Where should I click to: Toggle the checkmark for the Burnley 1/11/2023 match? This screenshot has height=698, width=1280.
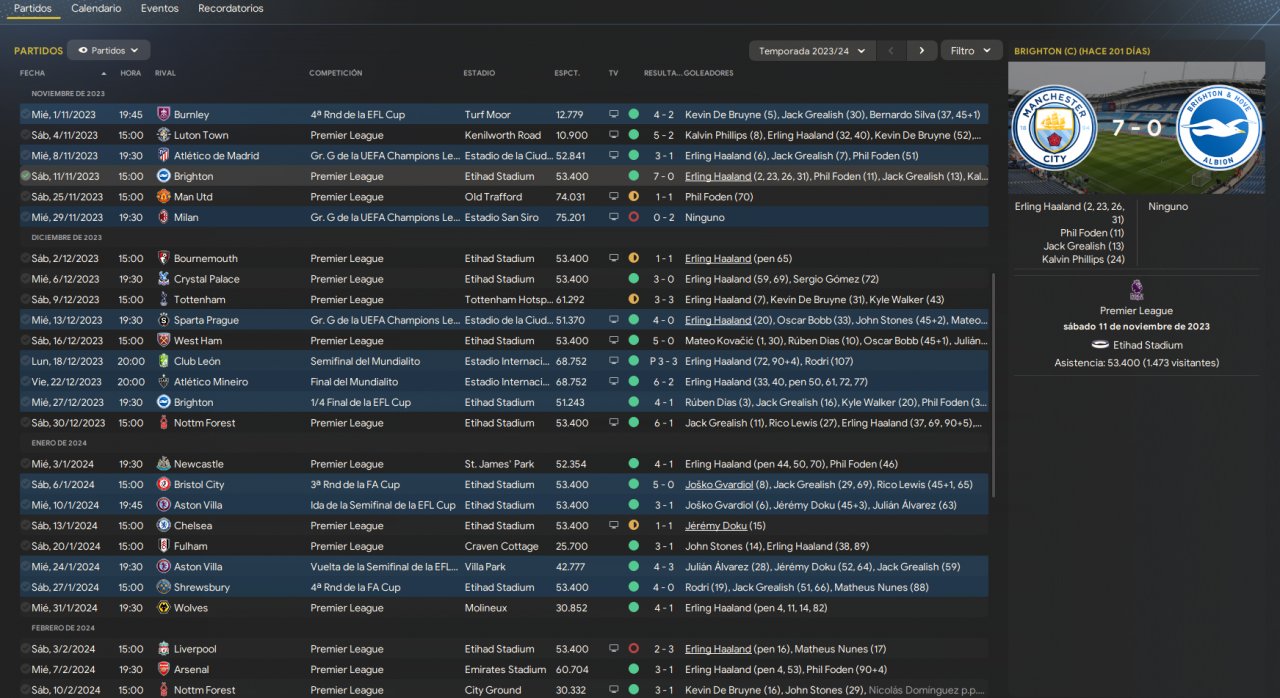click(x=25, y=114)
